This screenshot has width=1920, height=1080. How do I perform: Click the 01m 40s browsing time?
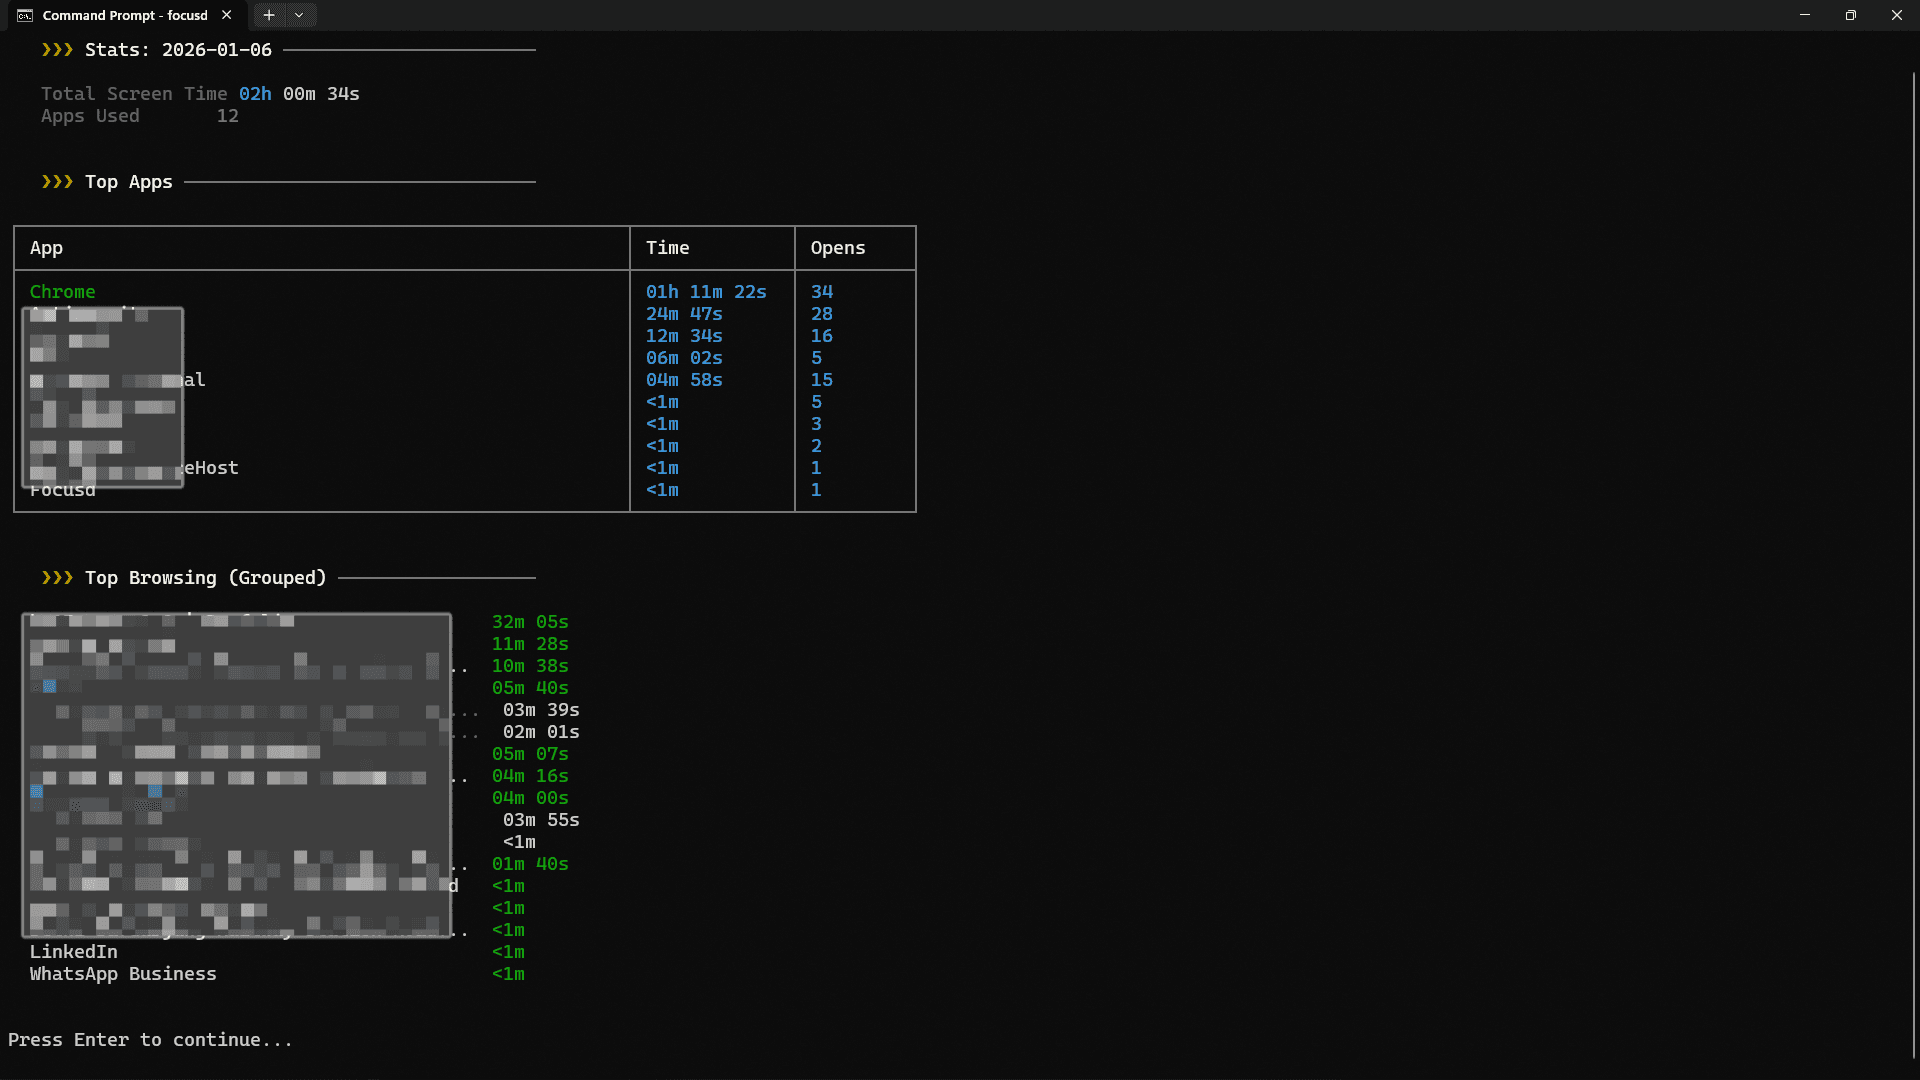[x=530, y=864]
